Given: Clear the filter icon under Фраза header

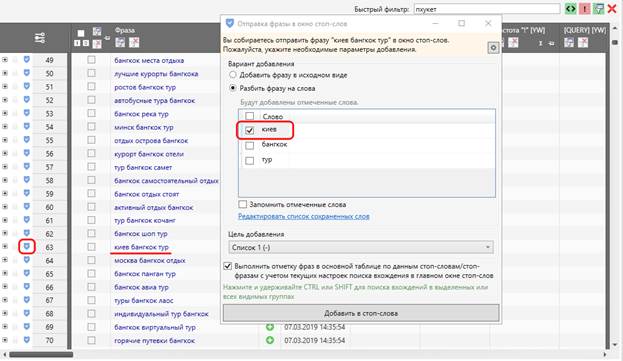Looking at the screenshot, I should click(x=134, y=42).
